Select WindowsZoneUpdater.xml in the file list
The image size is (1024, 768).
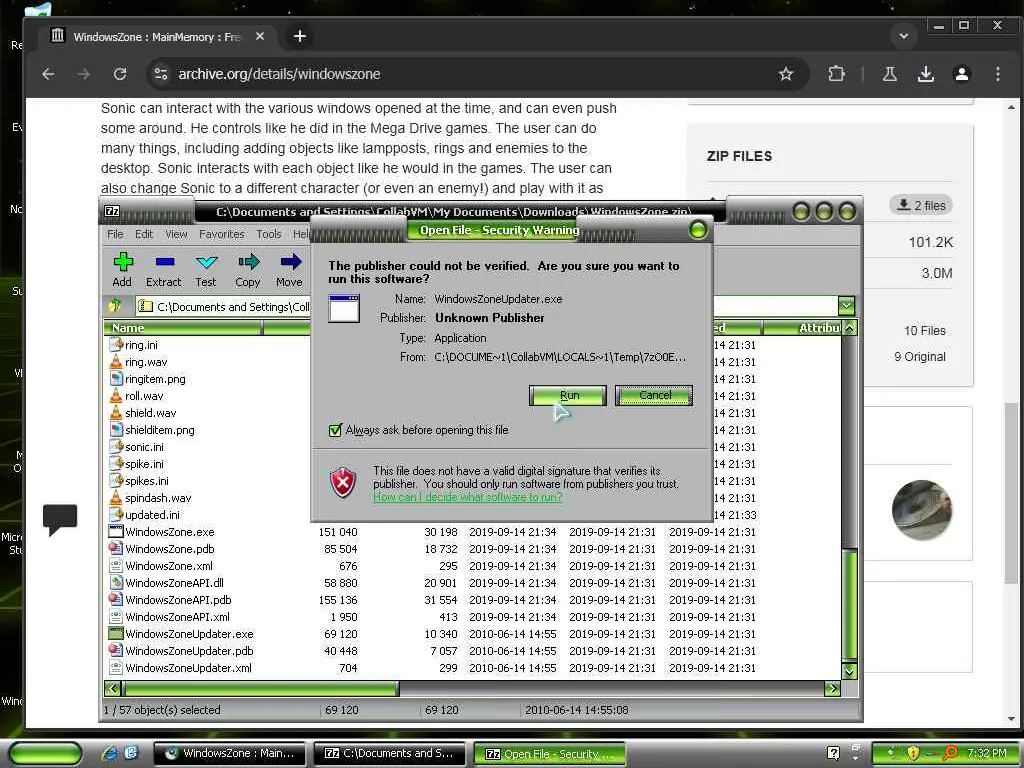tap(188, 667)
